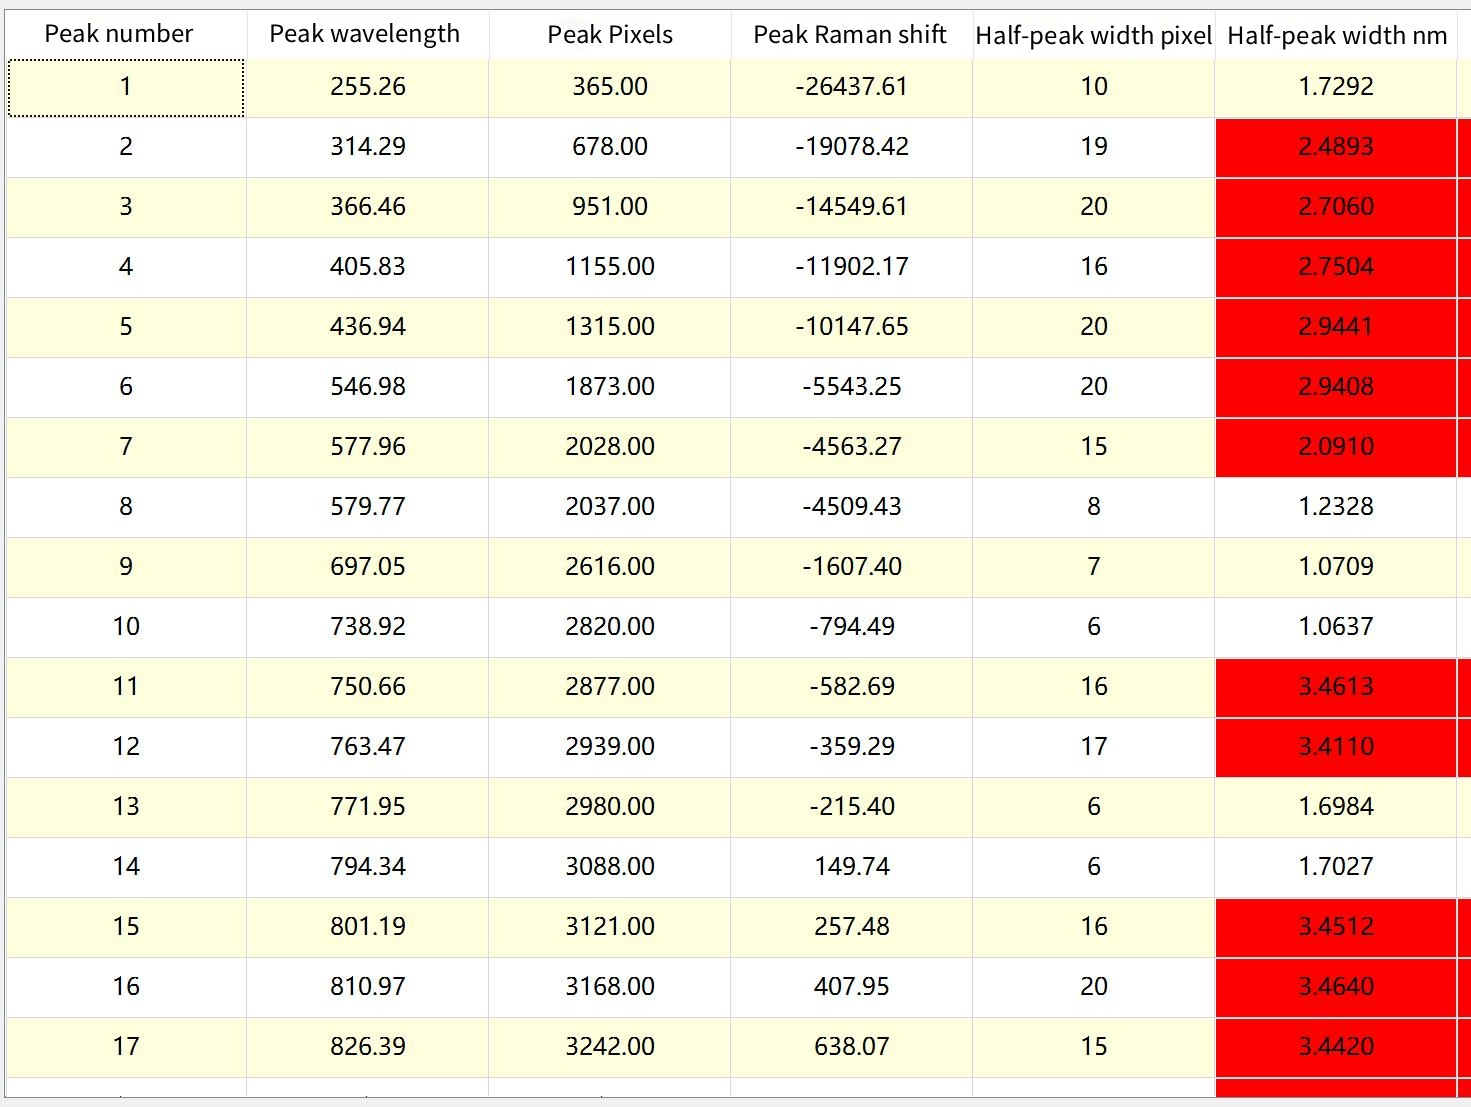1471x1107 pixels.
Task: Select the Peak Pixels column header
Action: coord(610,34)
